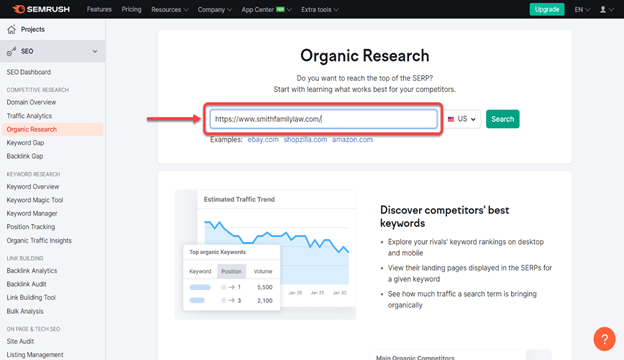Open Bulk Analysis
The width and height of the screenshot is (624, 360).
click(x=25, y=311)
